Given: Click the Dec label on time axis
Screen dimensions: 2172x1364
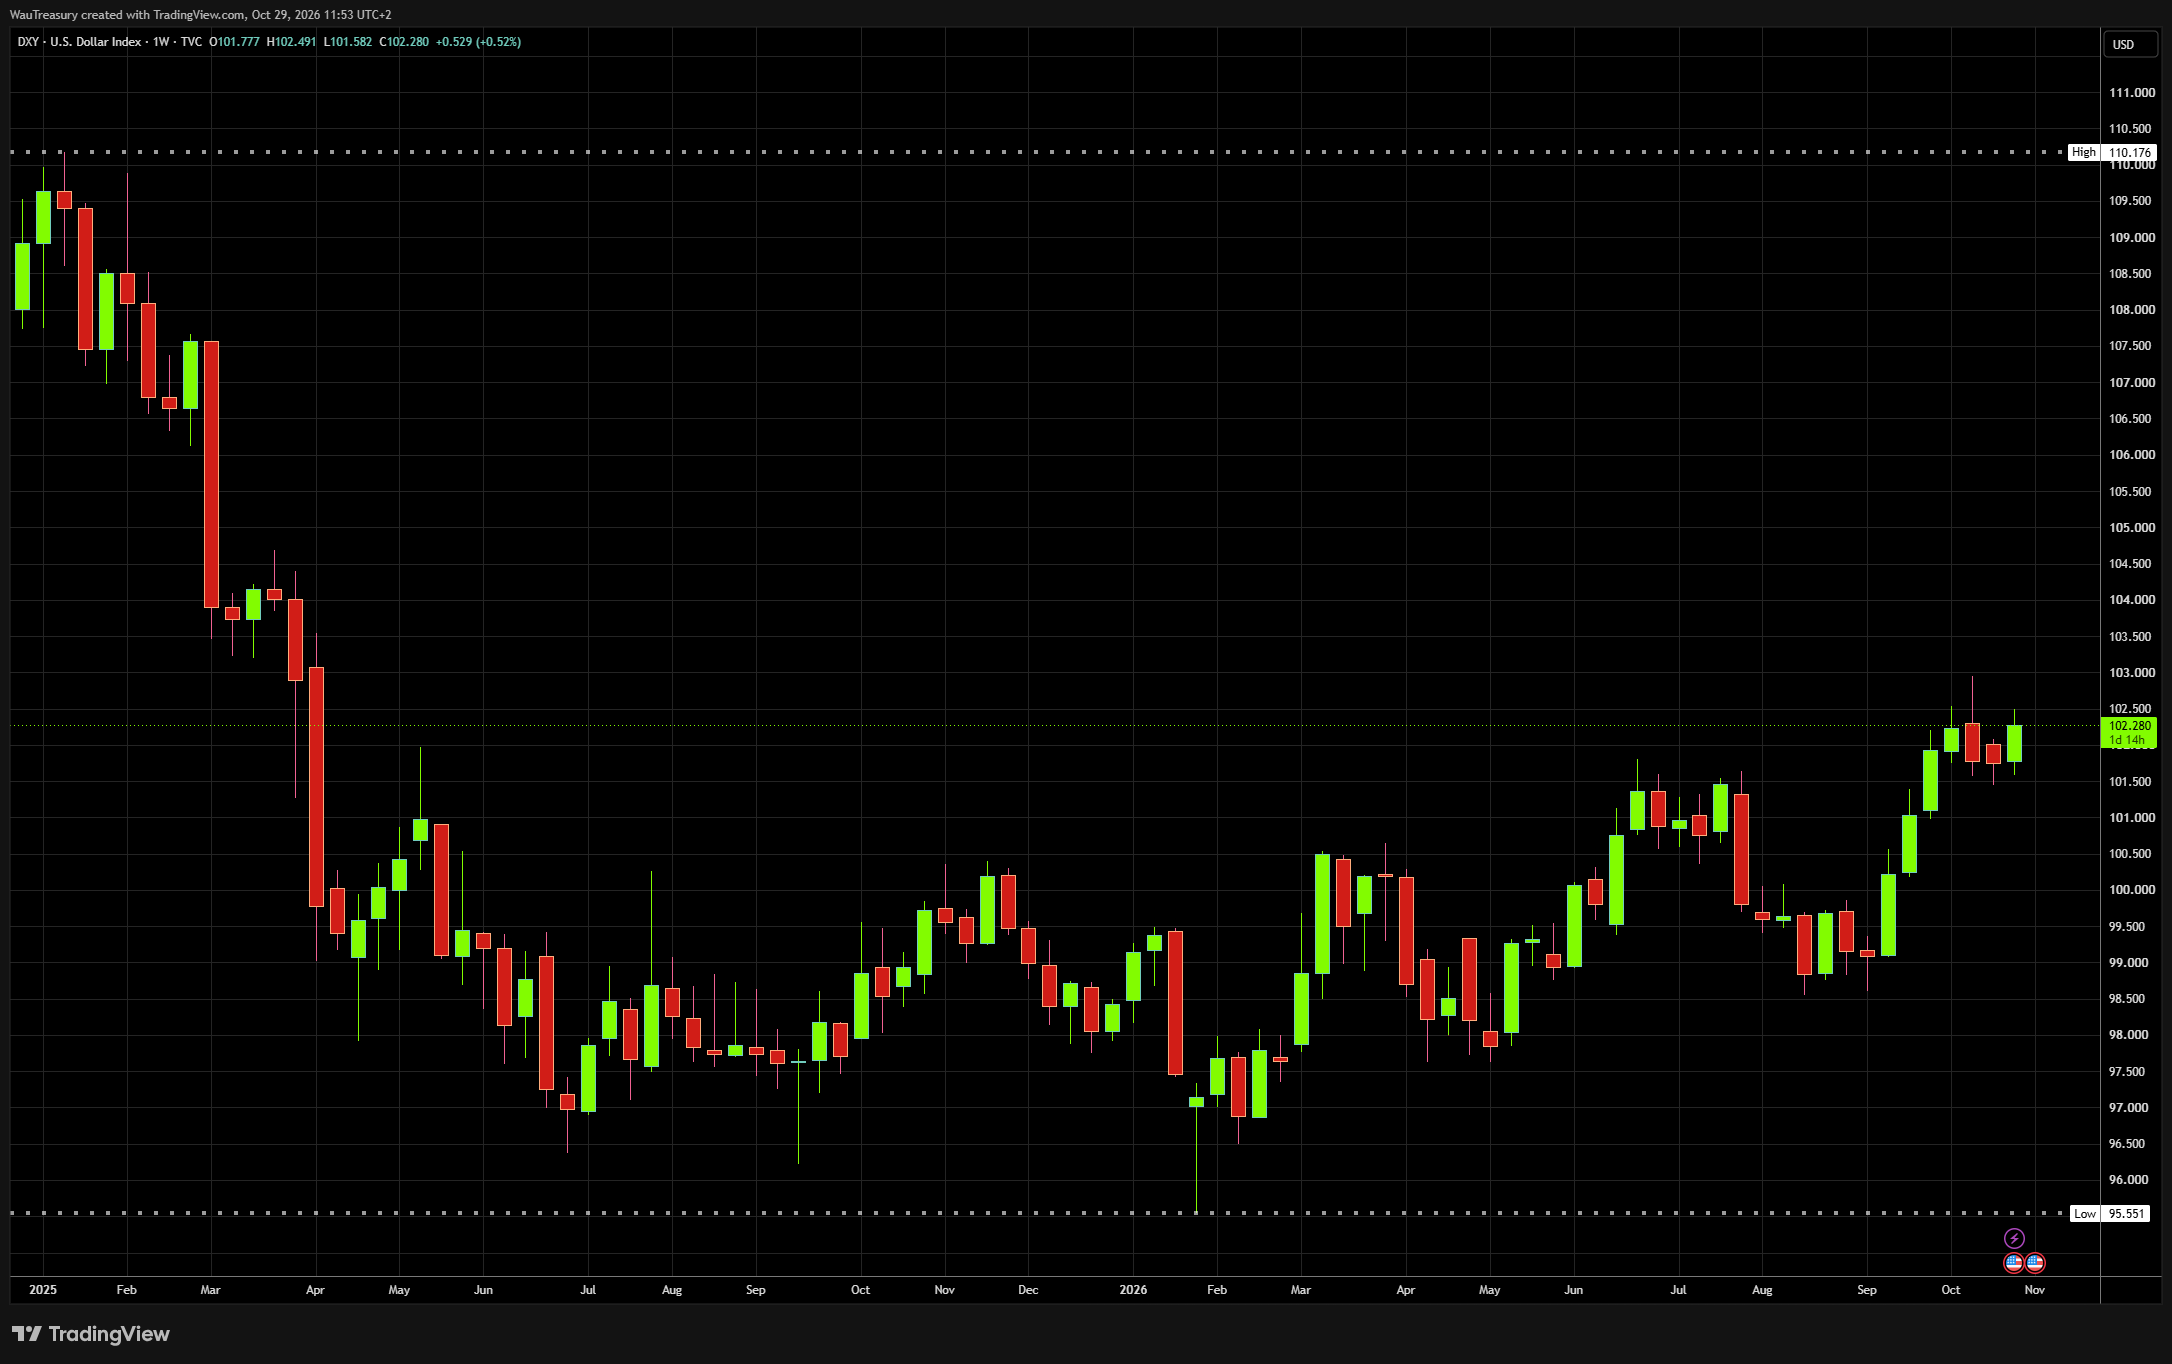Looking at the screenshot, I should tap(1028, 1290).
